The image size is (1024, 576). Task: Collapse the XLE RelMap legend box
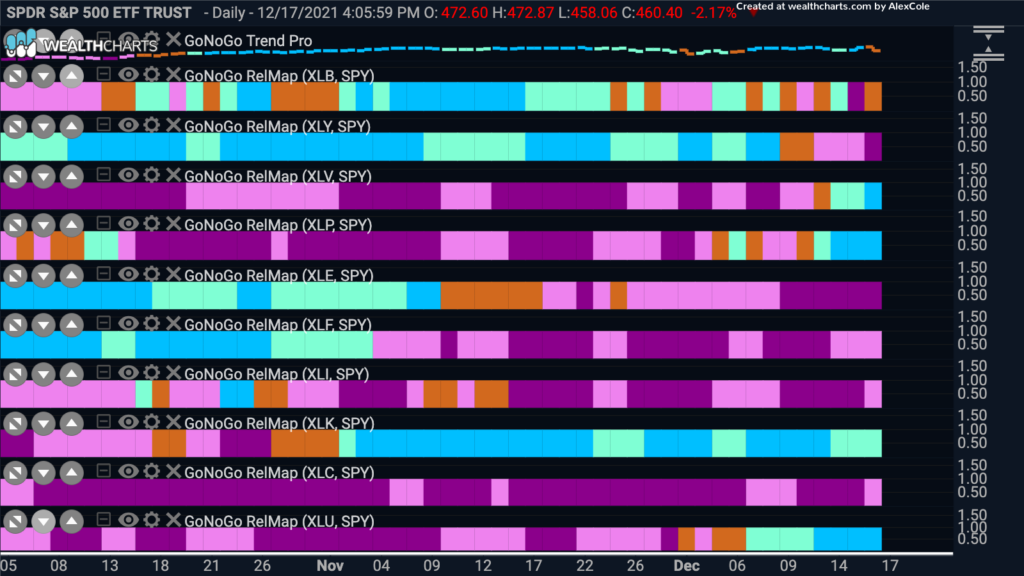(103, 273)
